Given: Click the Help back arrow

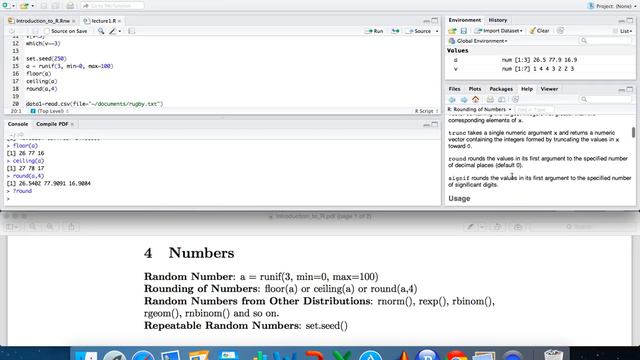Looking at the screenshot, I should coord(452,100).
